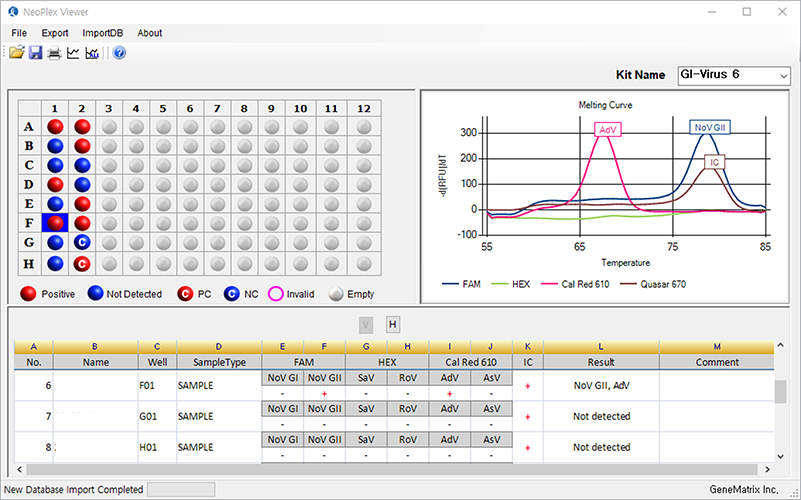The width and height of the screenshot is (801, 500).
Task: Select positive well F2
Action: coord(82,223)
